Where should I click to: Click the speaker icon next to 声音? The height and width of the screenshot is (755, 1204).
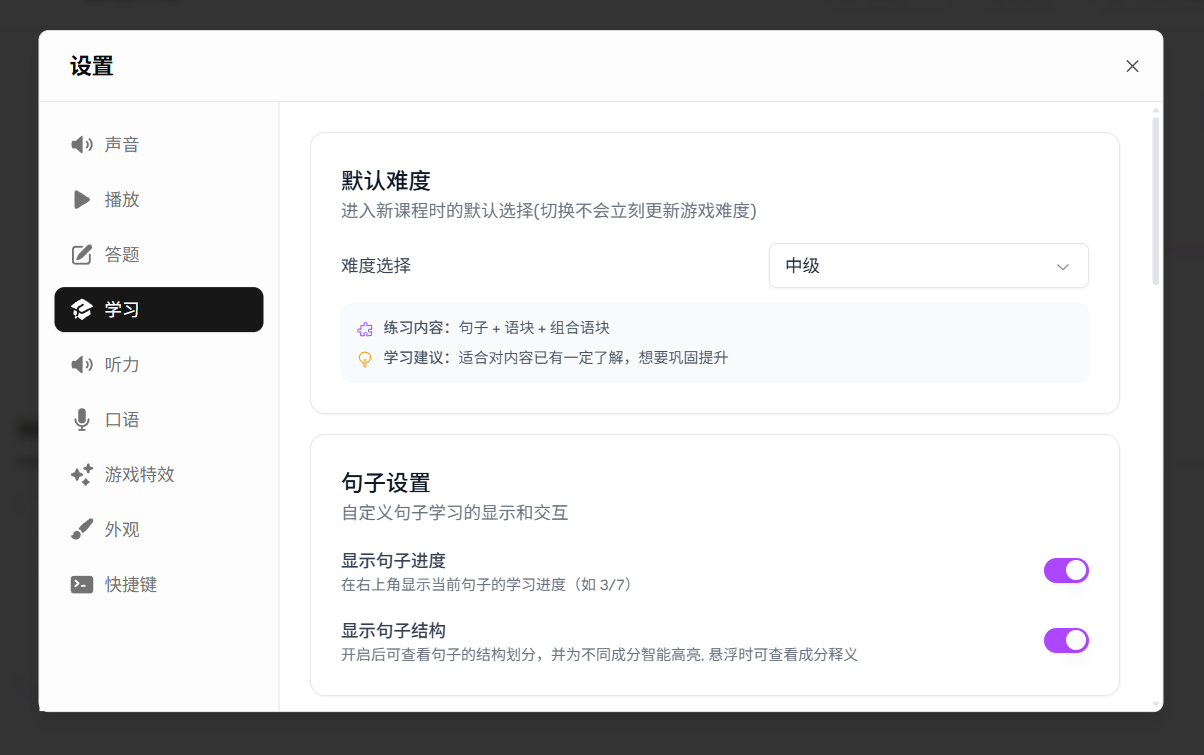(x=82, y=145)
